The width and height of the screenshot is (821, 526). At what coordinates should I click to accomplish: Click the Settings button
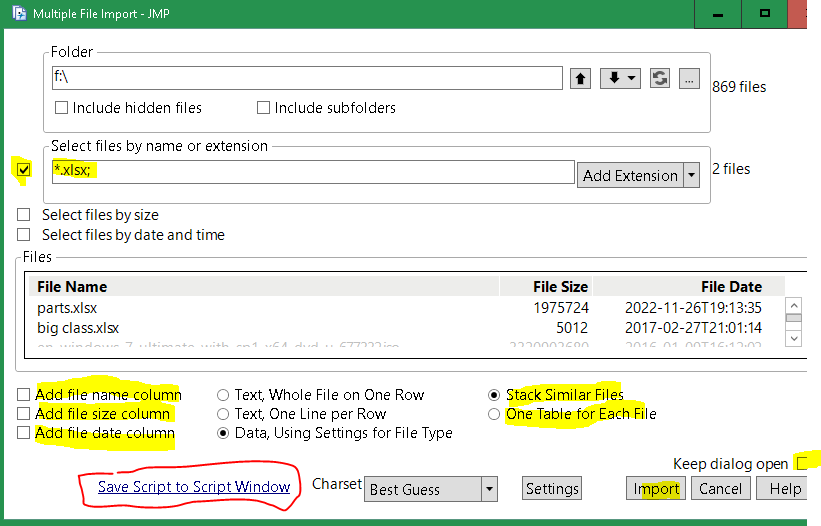tap(552, 489)
